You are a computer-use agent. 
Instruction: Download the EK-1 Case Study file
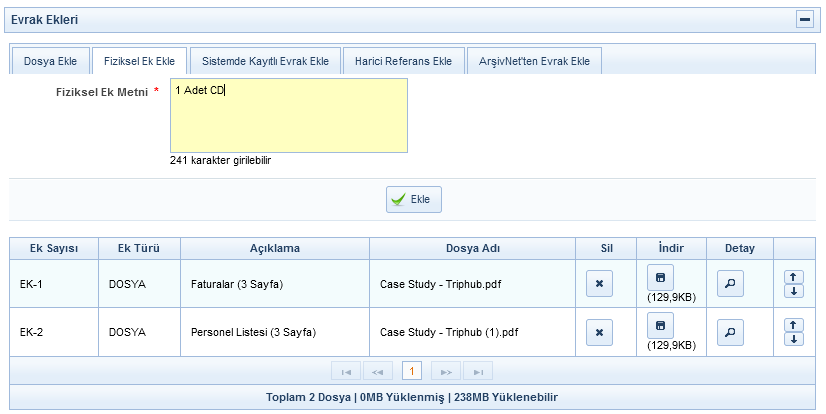(660, 277)
